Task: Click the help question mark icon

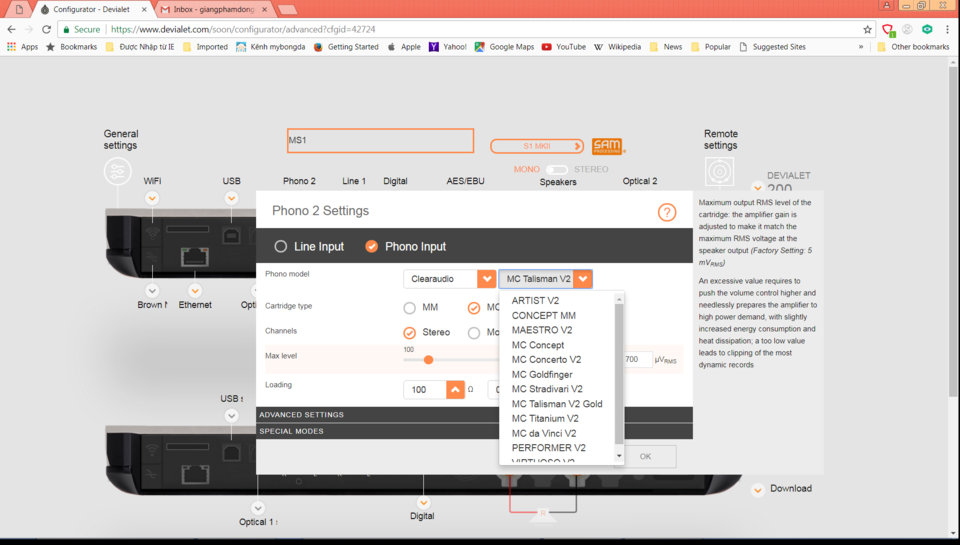Action: point(667,212)
